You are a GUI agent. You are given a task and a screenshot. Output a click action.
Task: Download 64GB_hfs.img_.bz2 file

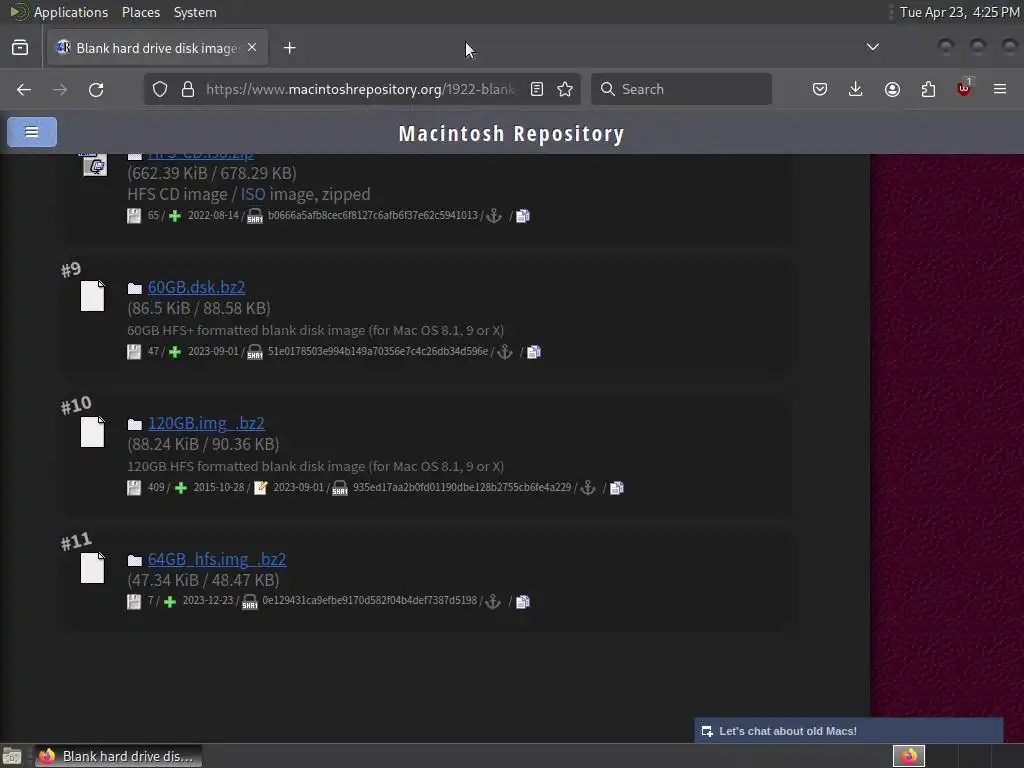[217, 559]
